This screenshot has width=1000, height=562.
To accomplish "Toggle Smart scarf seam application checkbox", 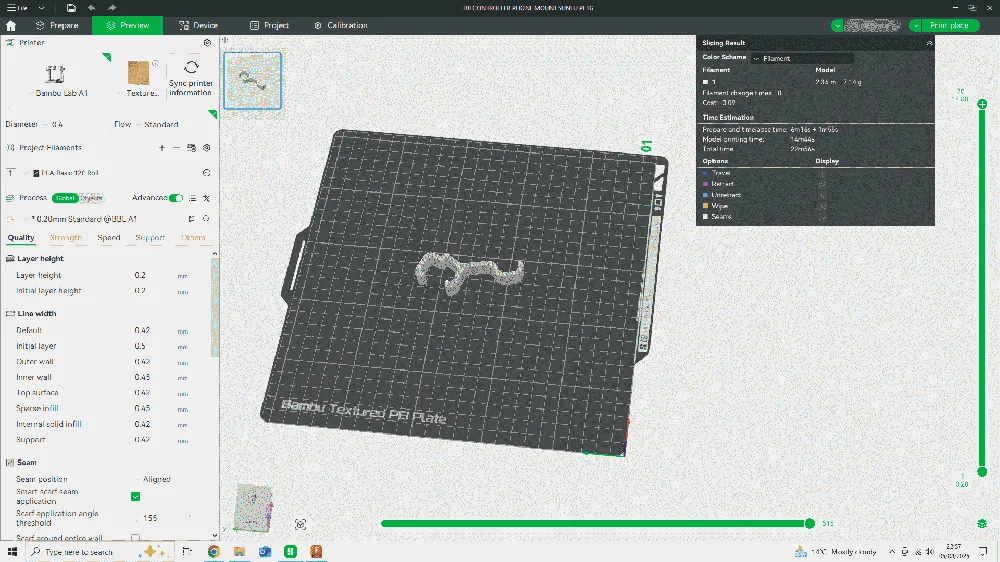I will [x=135, y=496].
